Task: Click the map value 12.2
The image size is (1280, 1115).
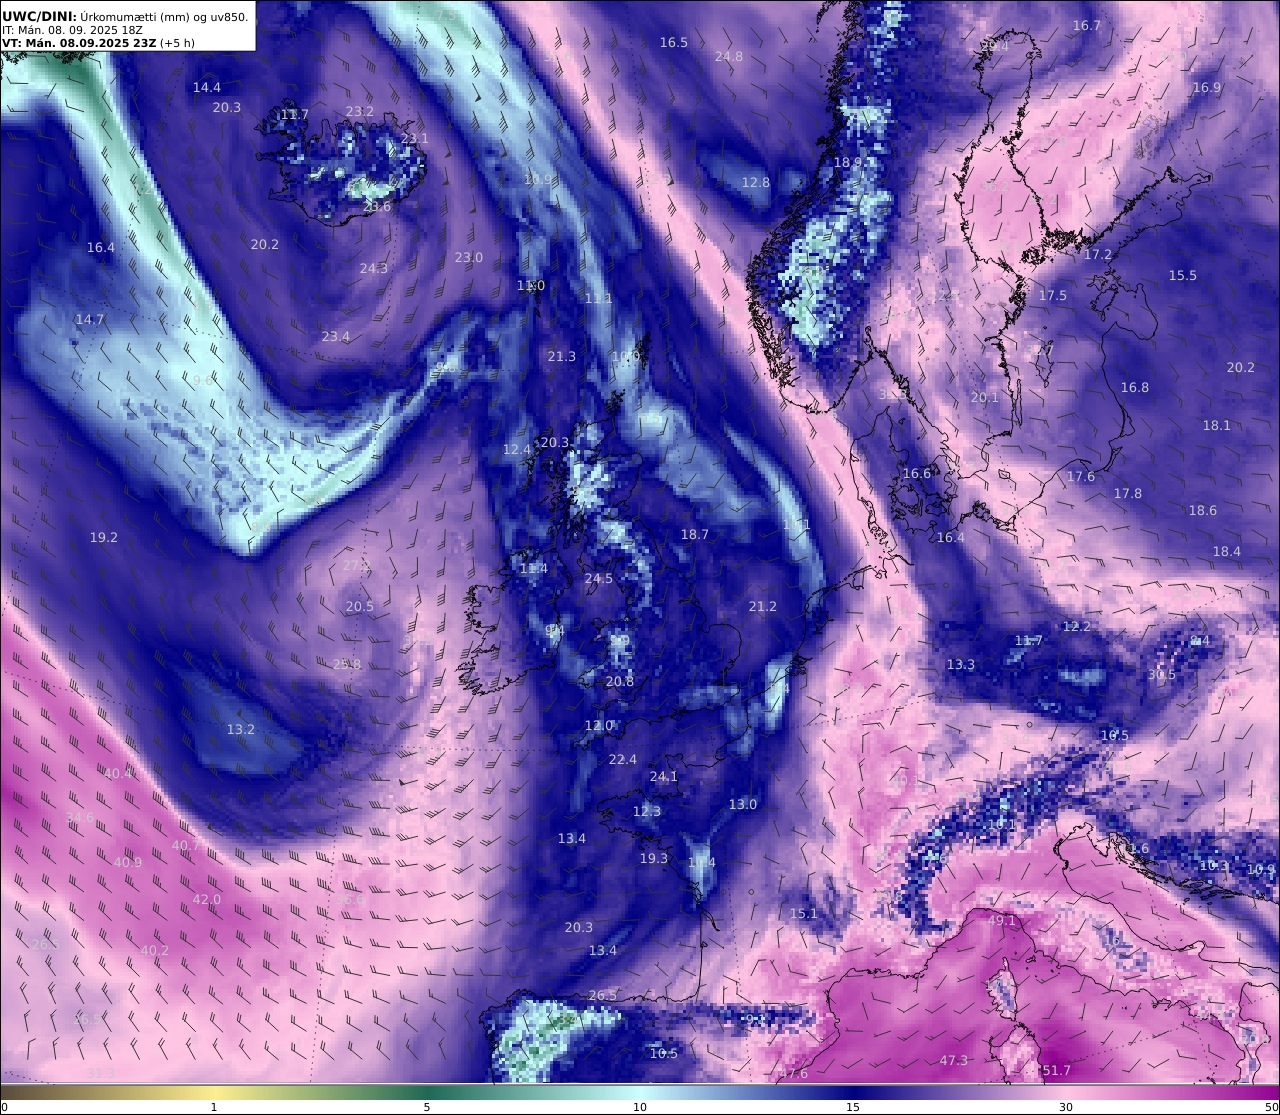Action: pos(1077,626)
